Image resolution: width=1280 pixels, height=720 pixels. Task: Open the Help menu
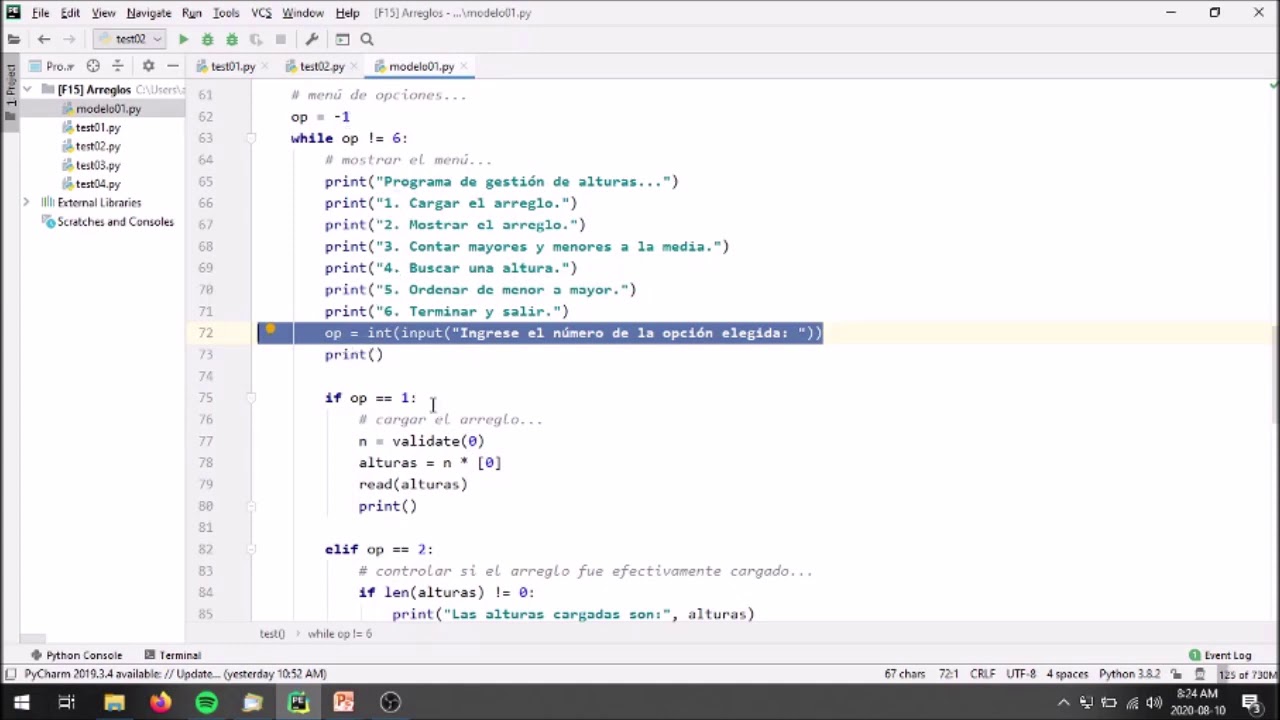347,13
